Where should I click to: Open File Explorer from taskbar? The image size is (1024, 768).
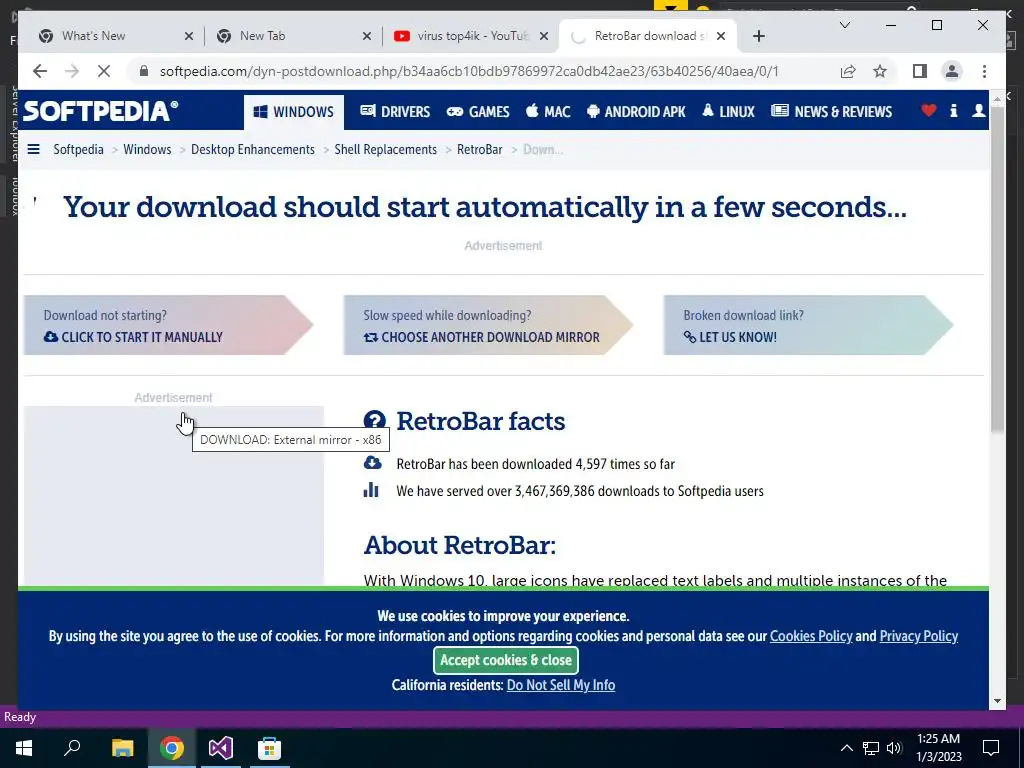point(122,748)
